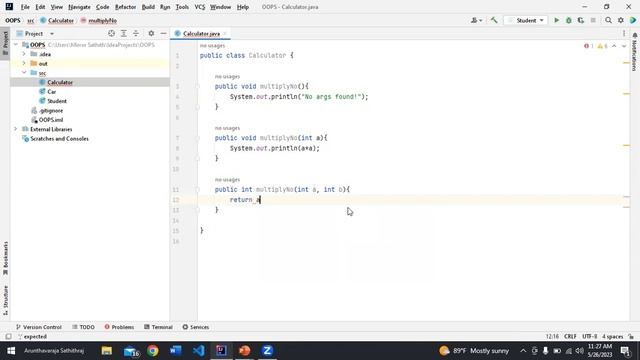The width and height of the screenshot is (640, 360).
Task: Close the Calculator.java tab
Action: pyautogui.click(x=225, y=33)
